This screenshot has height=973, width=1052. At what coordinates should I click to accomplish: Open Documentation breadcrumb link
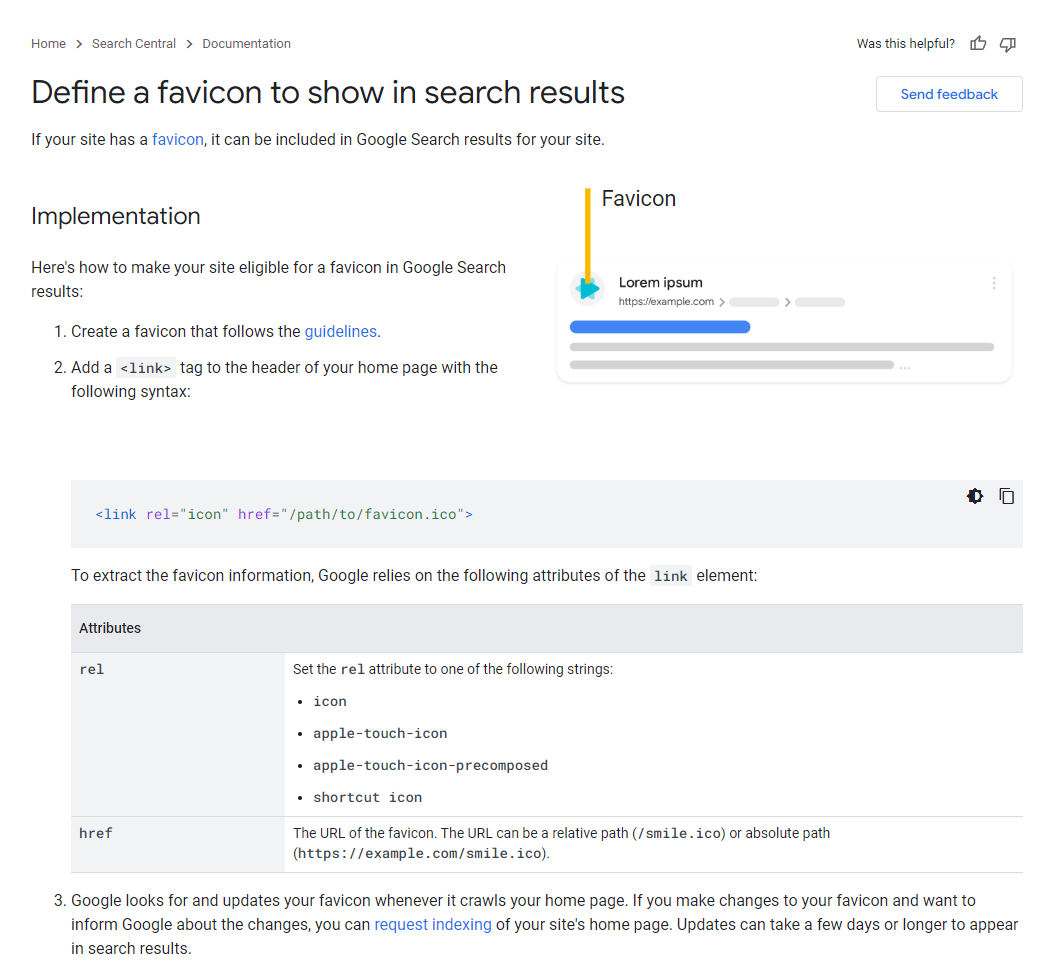(246, 44)
